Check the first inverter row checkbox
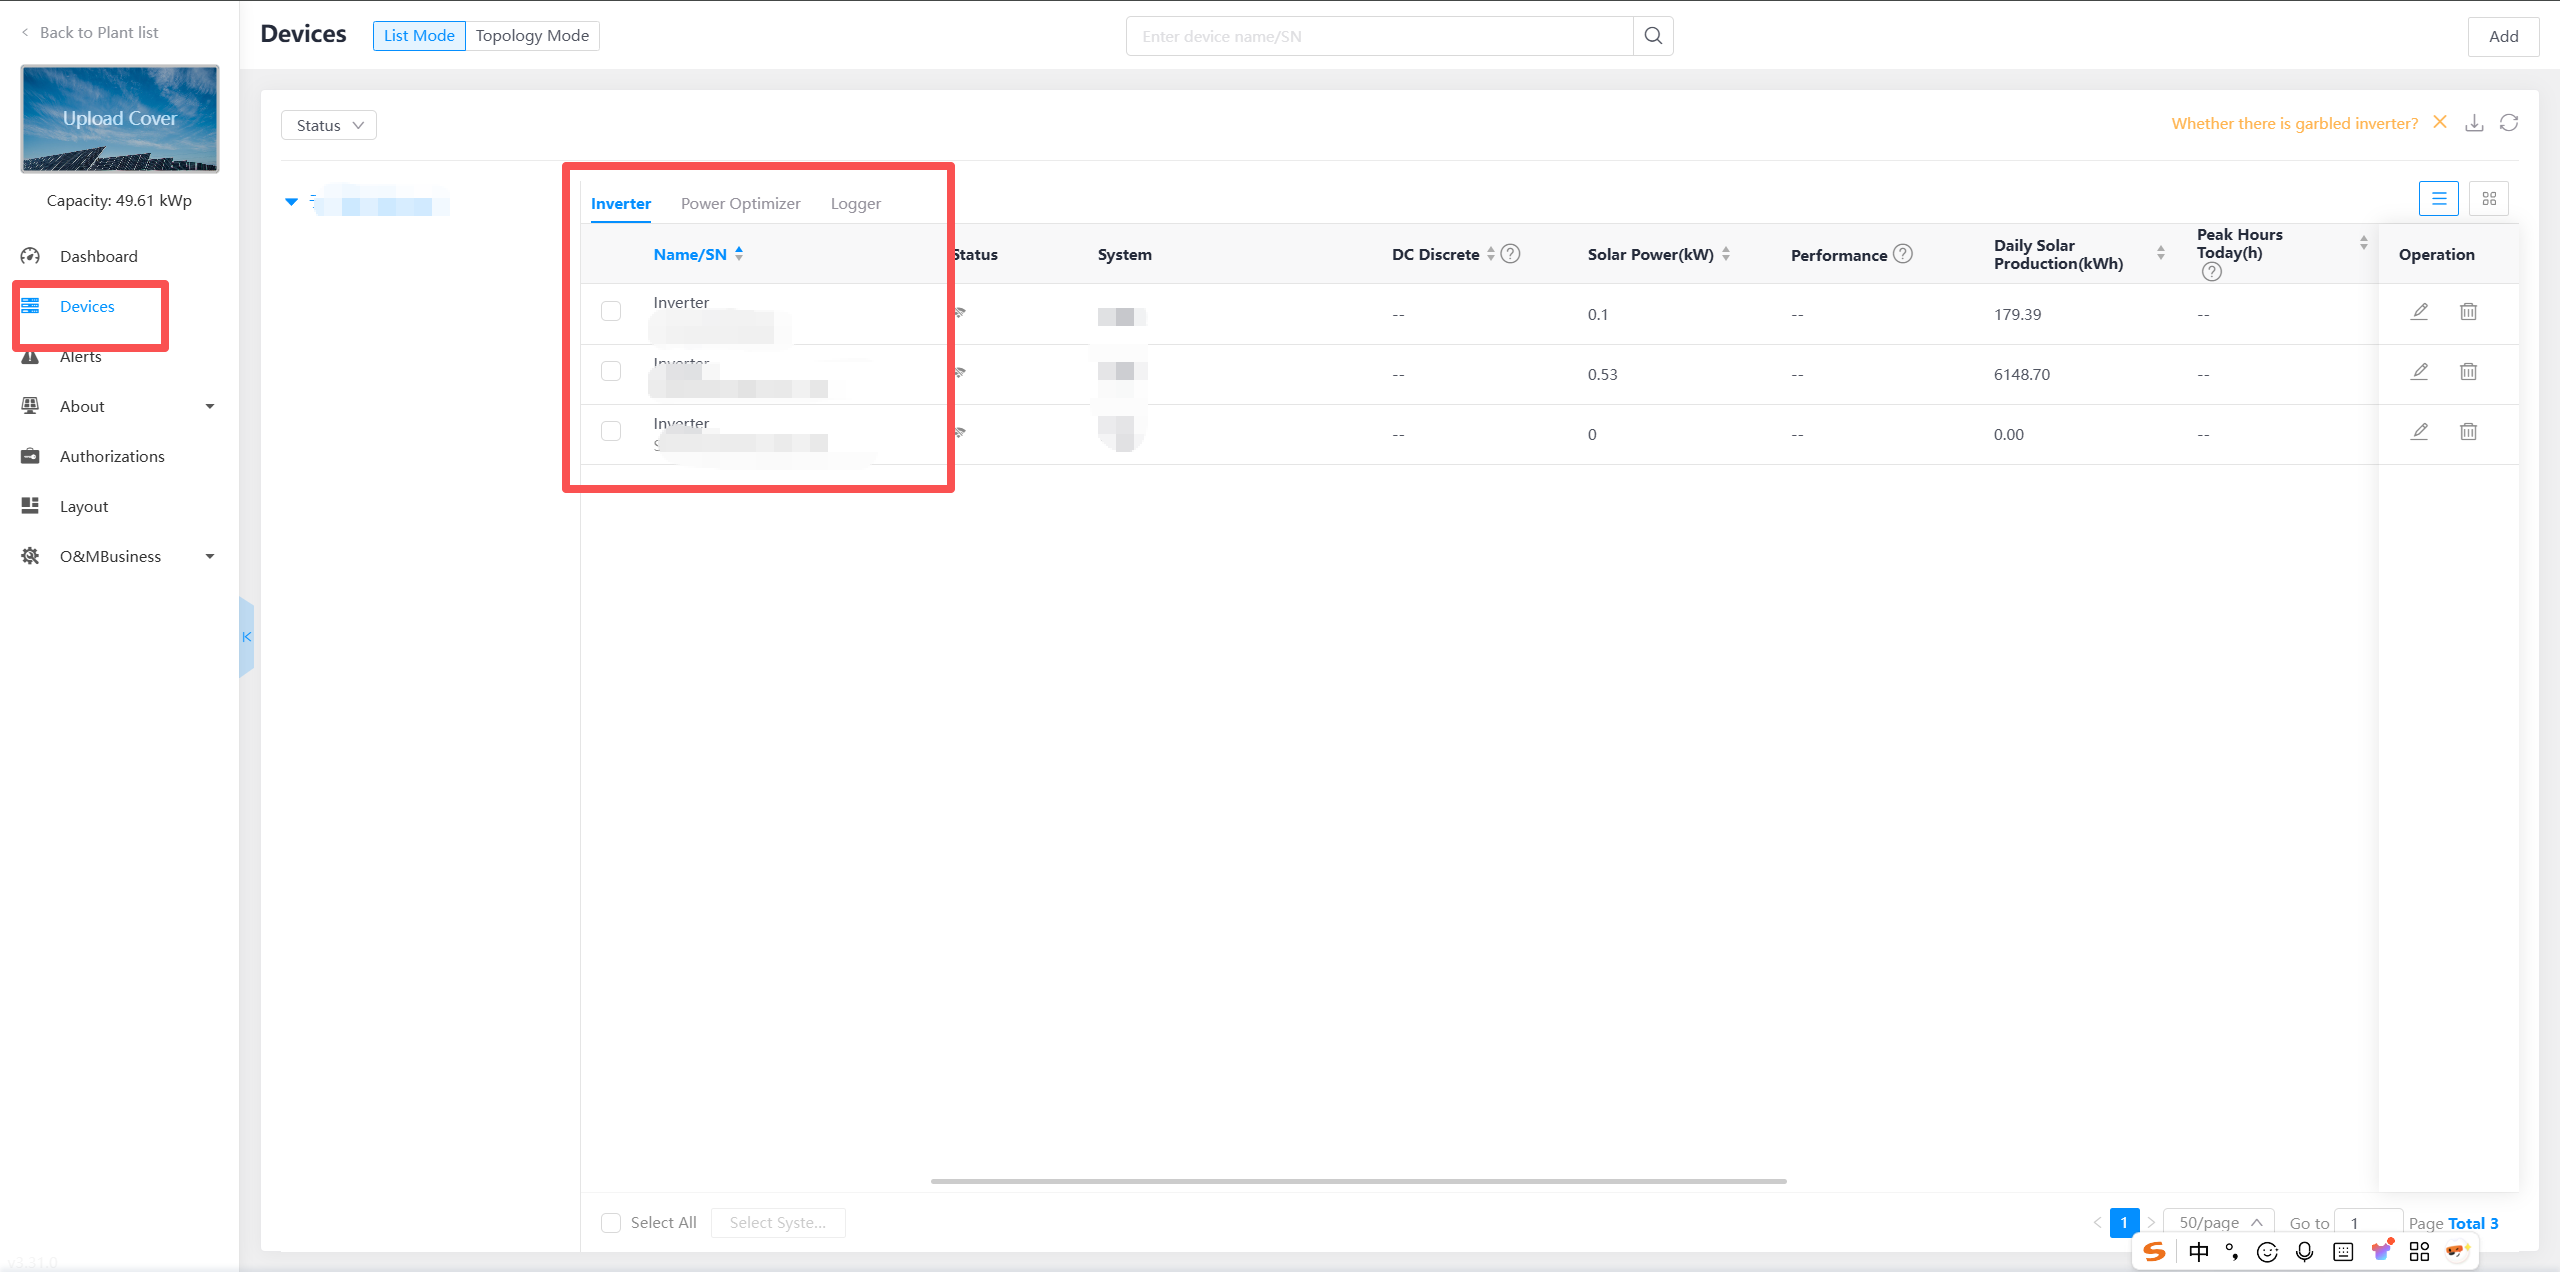 611,311
